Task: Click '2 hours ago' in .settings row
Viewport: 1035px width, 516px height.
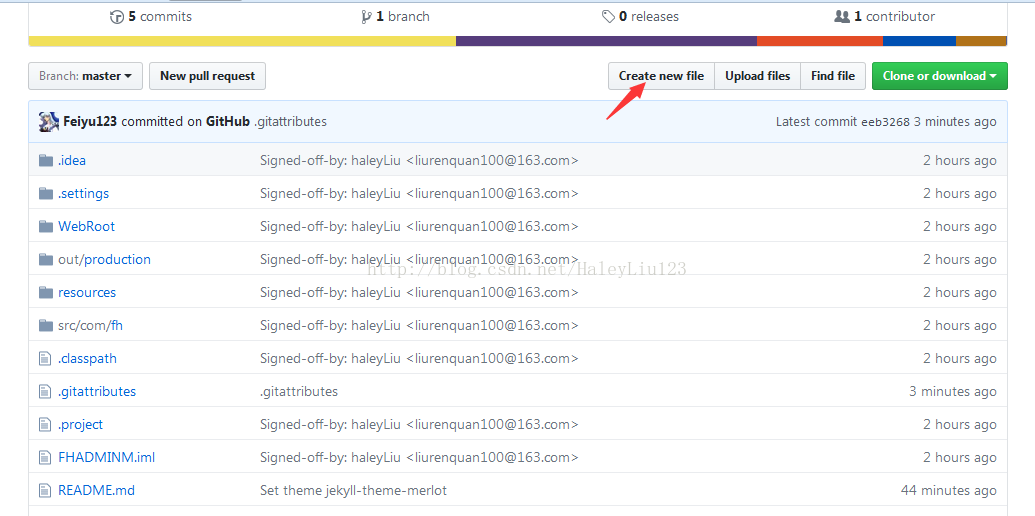Action: tap(960, 193)
